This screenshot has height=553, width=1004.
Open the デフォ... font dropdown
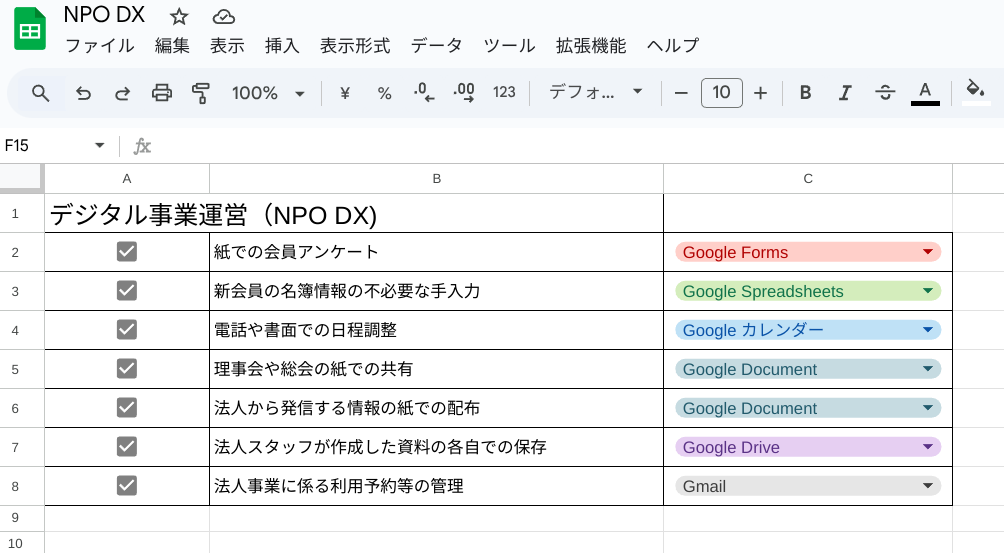click(x=595, y=93)
